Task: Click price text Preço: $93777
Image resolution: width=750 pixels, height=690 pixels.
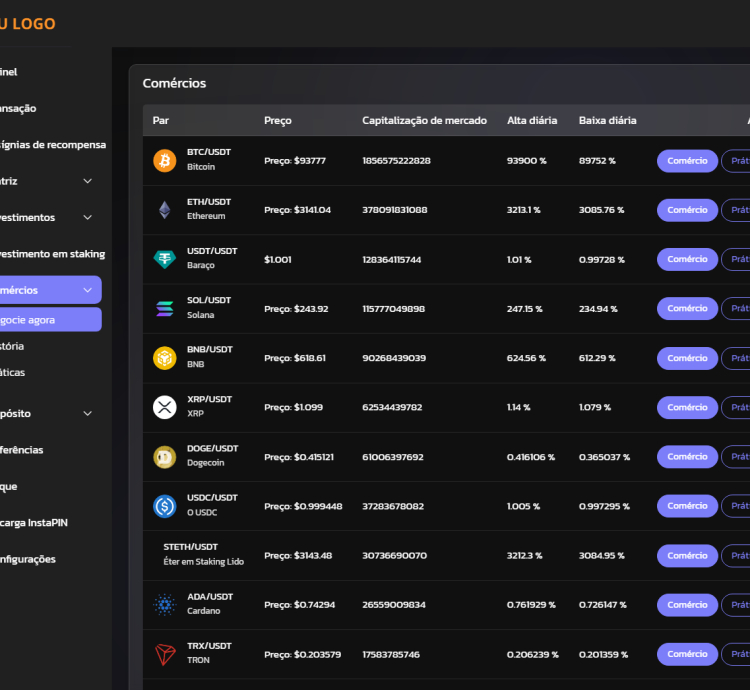Action: pyautogui.click(x=295, y=161)
